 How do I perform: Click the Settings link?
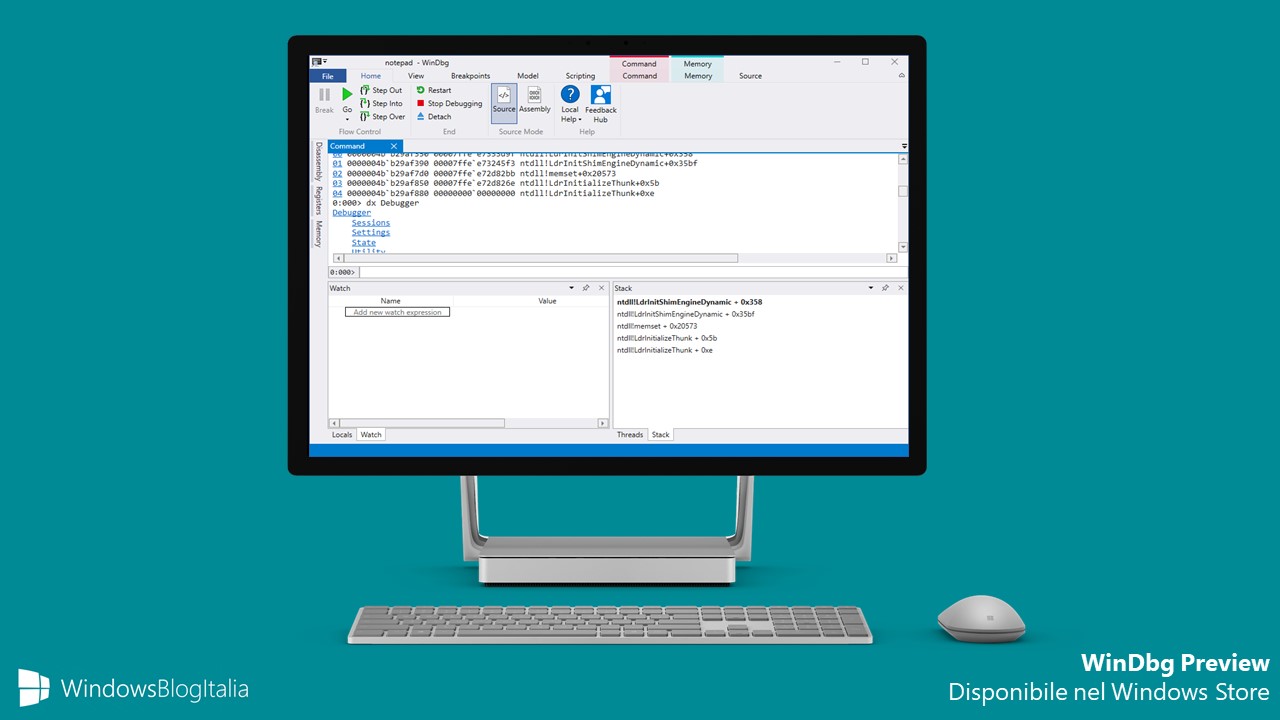tap(371, 233)
